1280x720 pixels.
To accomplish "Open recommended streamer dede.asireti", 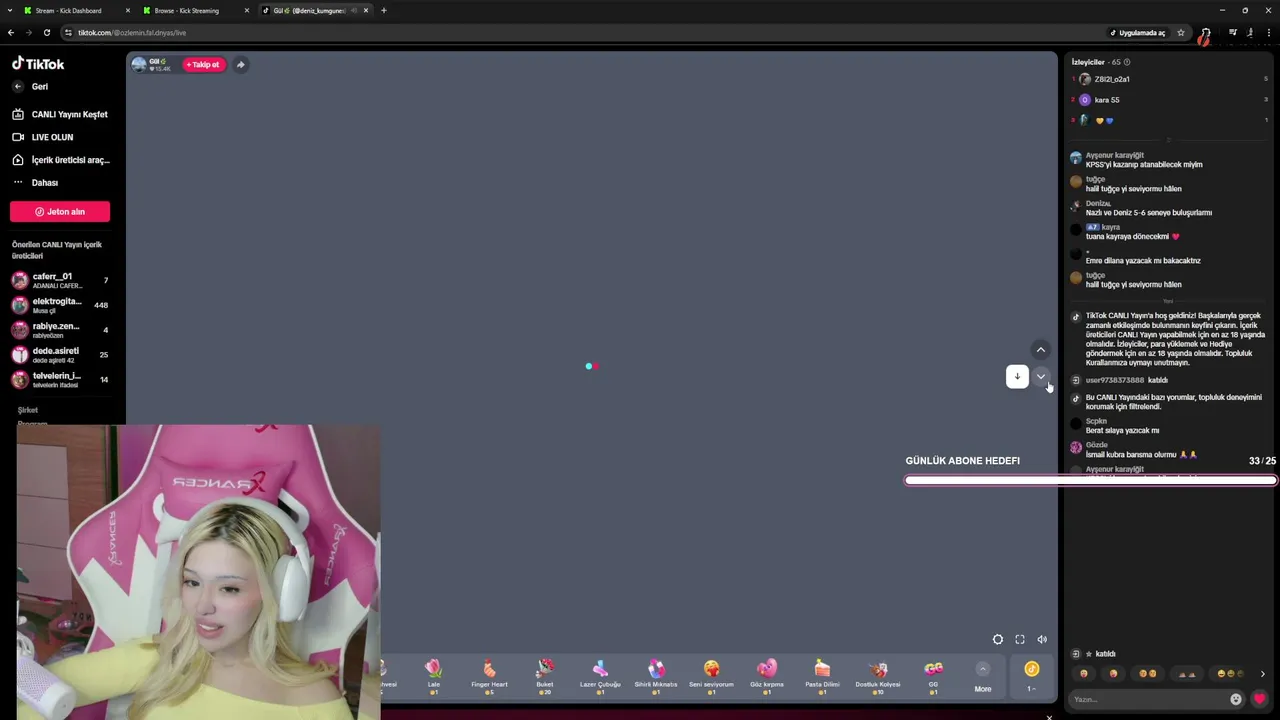I will [x=60, y=354].
